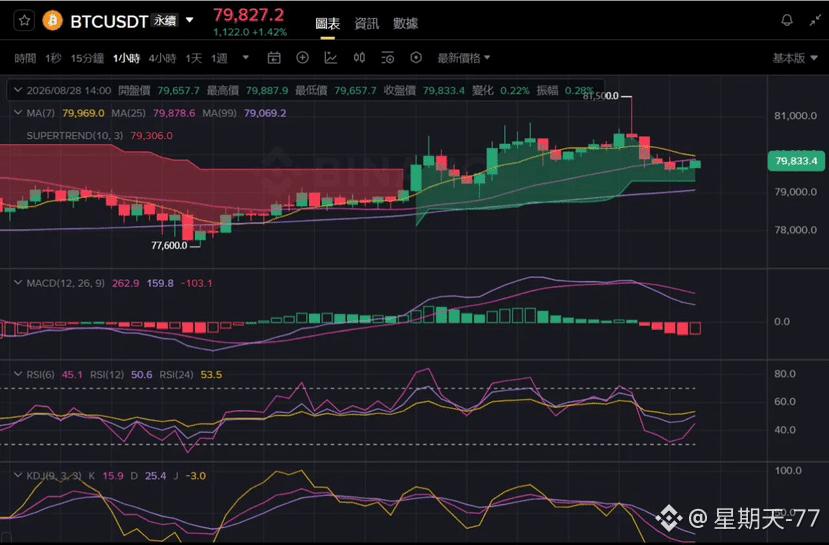Collapse the MACD panel chevron

[18, 283]
